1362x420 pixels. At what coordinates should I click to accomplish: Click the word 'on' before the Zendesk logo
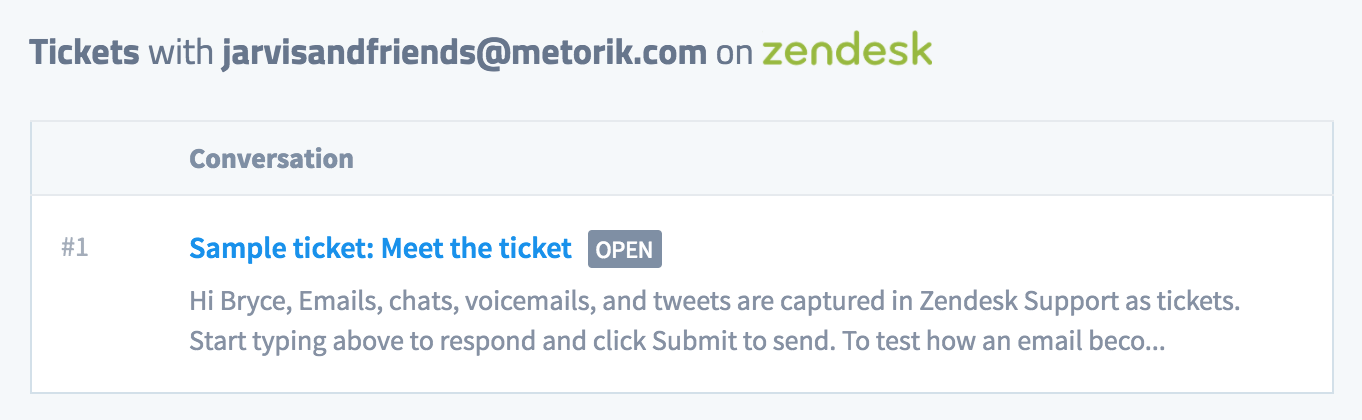734,52
